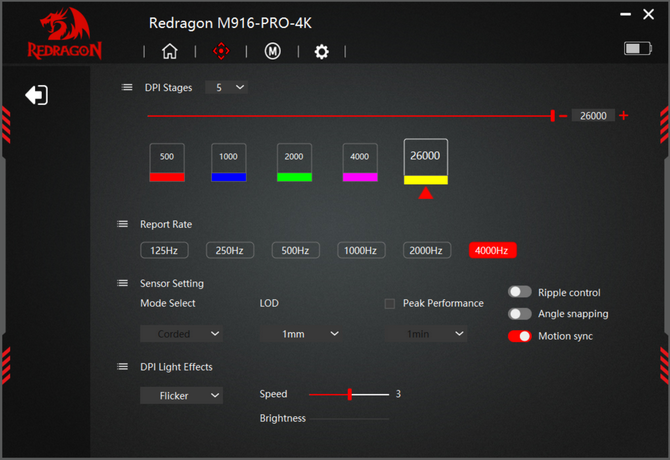
Task: Click the exit profile arrow icon
Action: (x=37, y=95)
